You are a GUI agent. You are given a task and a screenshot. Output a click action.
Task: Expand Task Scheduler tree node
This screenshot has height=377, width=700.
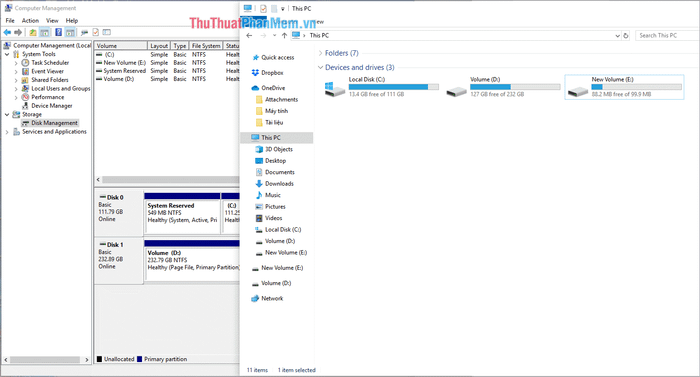pyautogui.click(x=17, y=63)
